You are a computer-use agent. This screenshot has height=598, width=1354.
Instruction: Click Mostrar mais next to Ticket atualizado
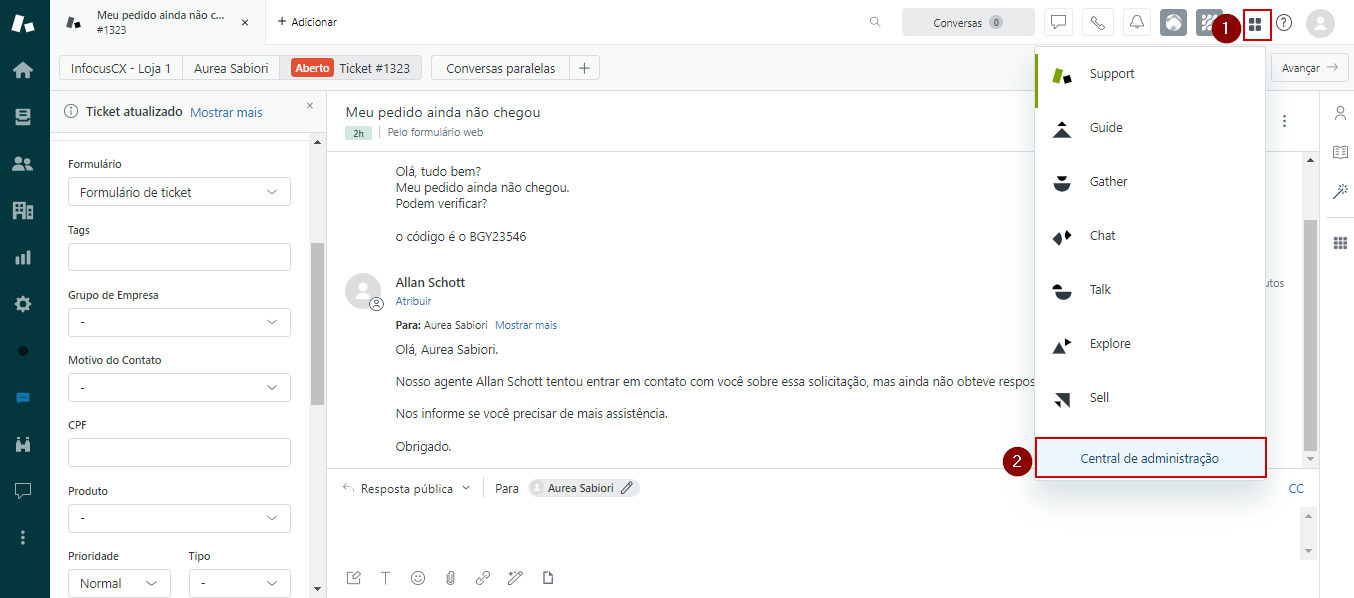pyautogui.click(x=226, y=112)
